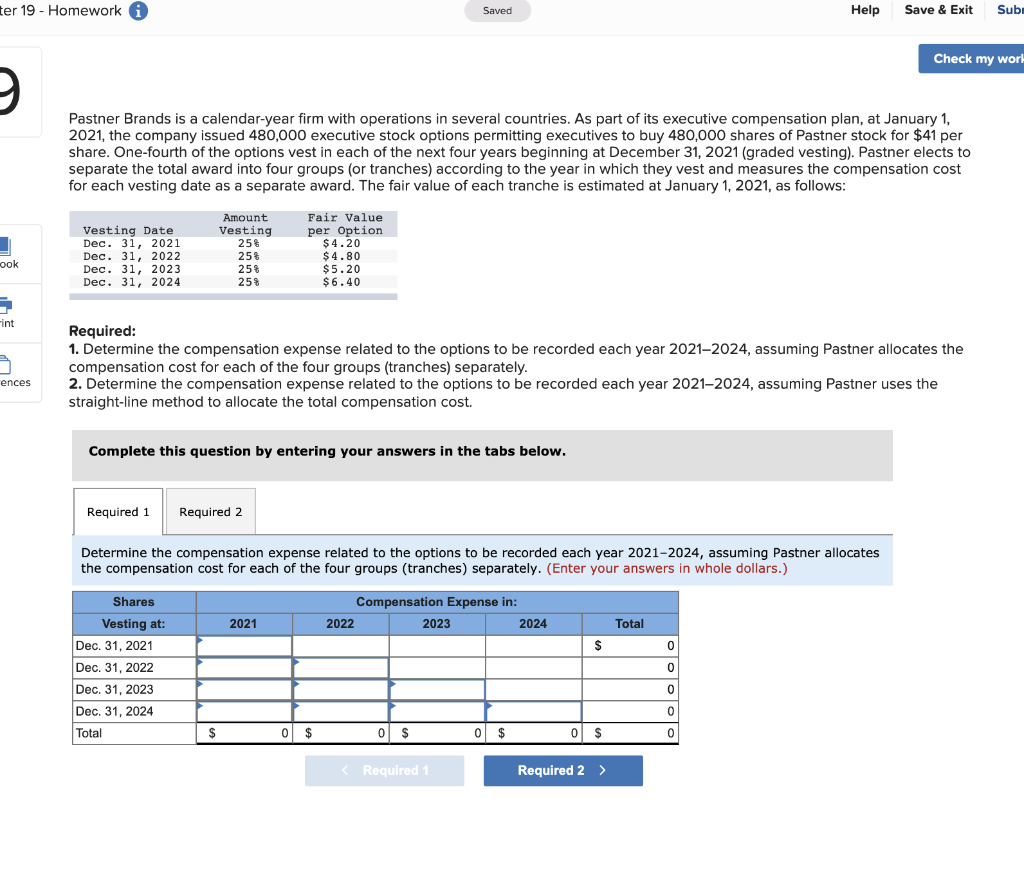Click the Saved status pill
Screen dimensions: 1024x870
[x=497, y=10]
